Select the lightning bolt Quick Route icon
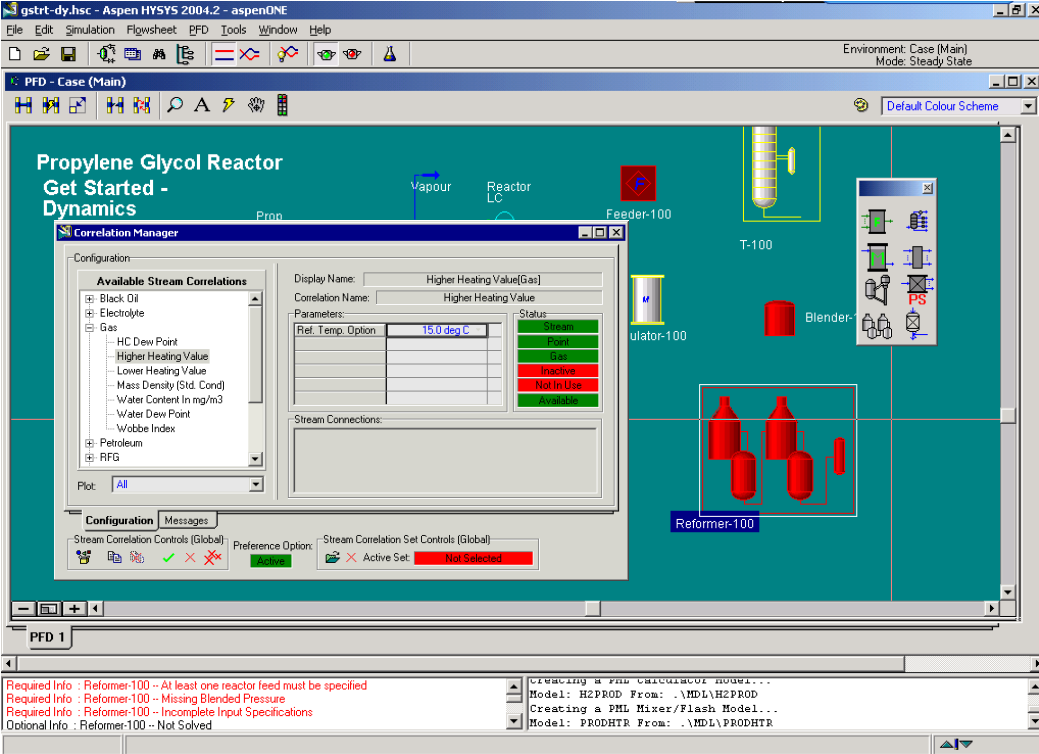 click(229, 105)
